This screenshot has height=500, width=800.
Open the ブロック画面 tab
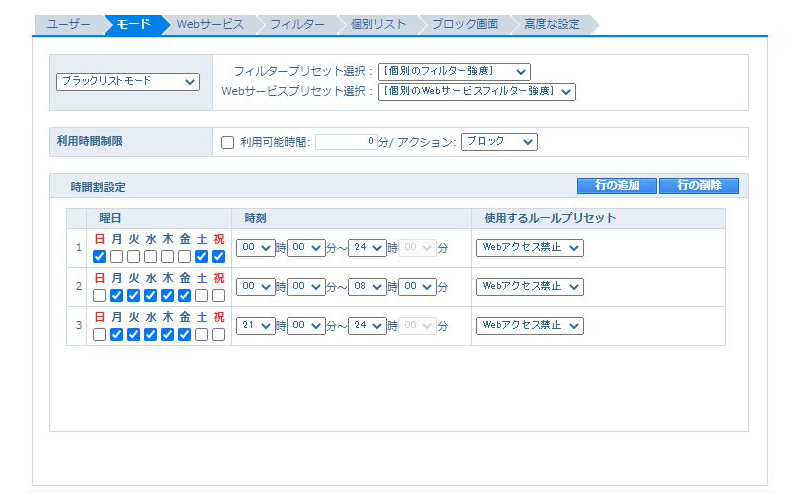coord(465,24)
